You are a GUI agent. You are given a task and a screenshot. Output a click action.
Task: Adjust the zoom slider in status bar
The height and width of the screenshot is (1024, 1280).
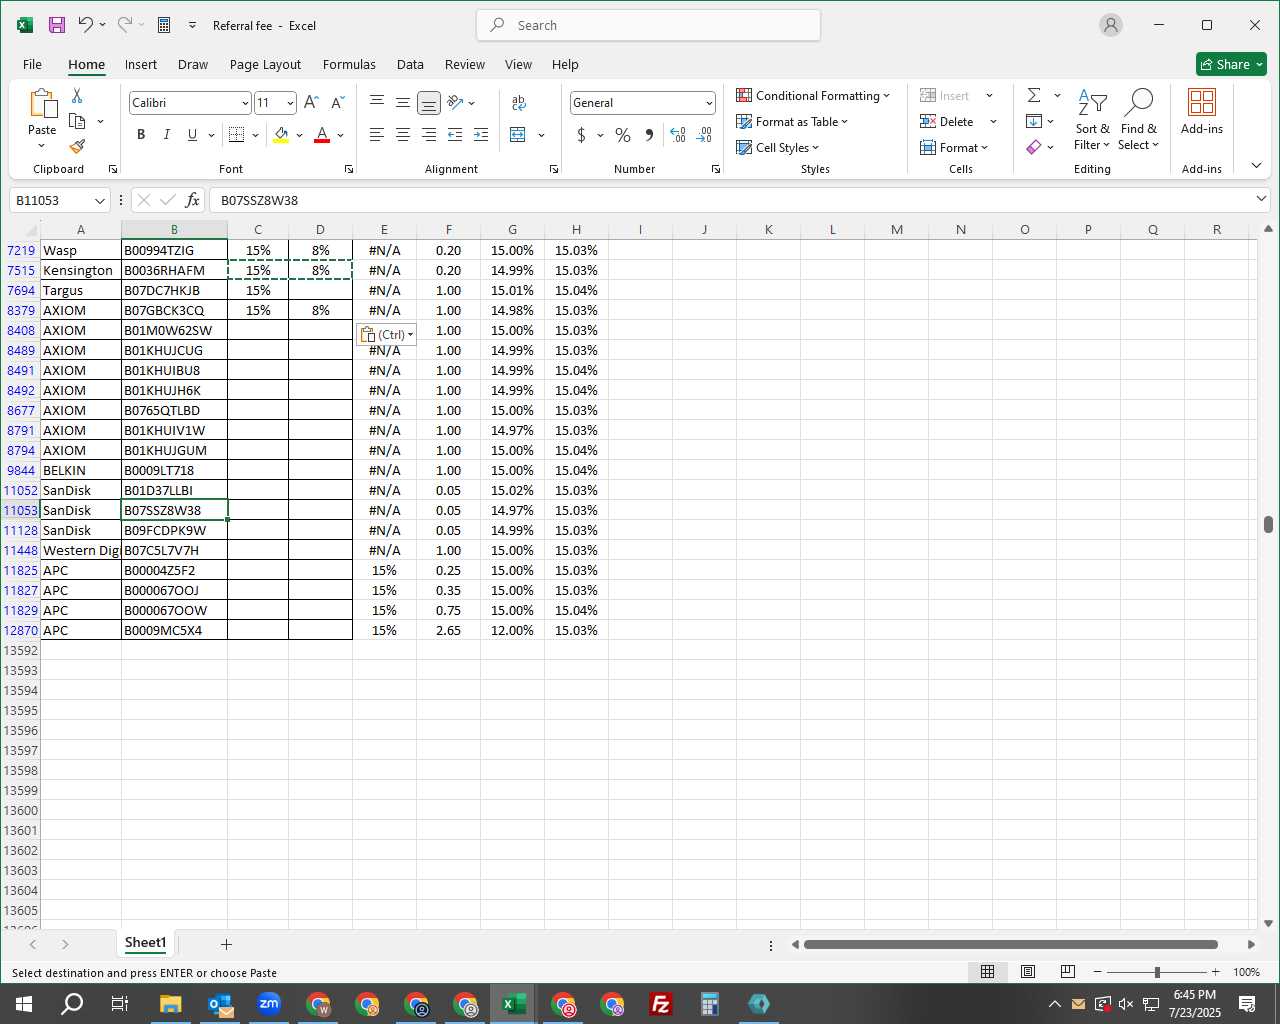pos(1157,972)
